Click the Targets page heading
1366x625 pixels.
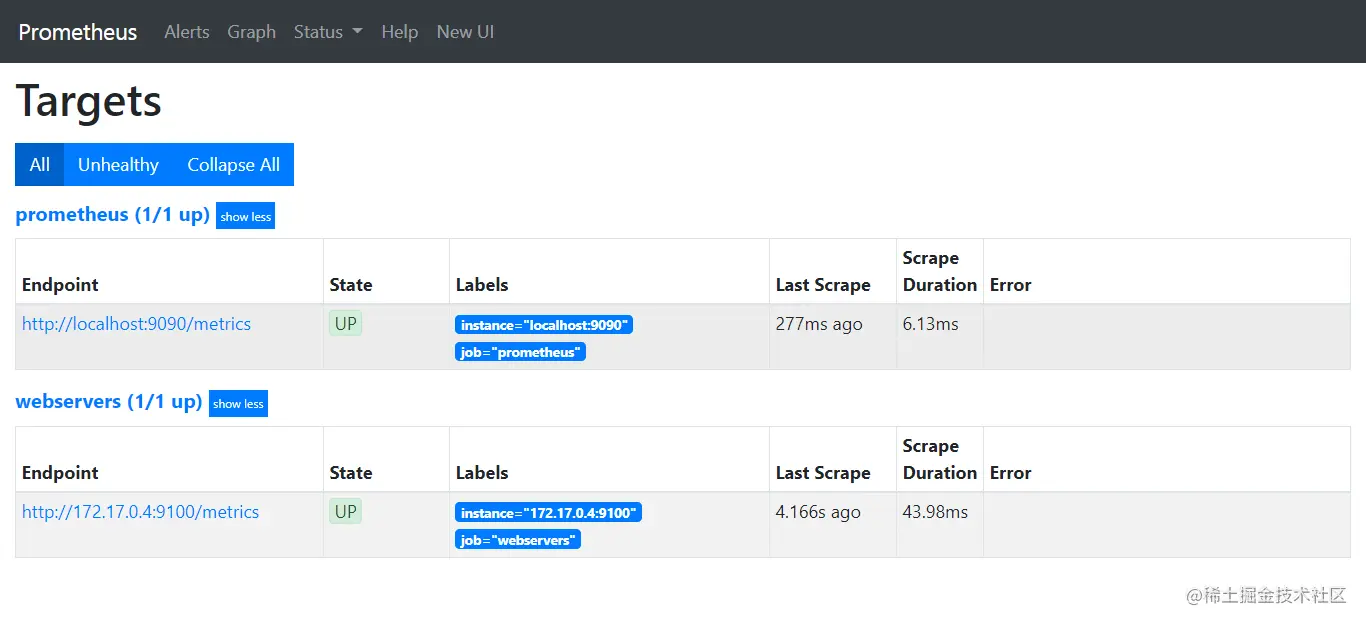89,101
